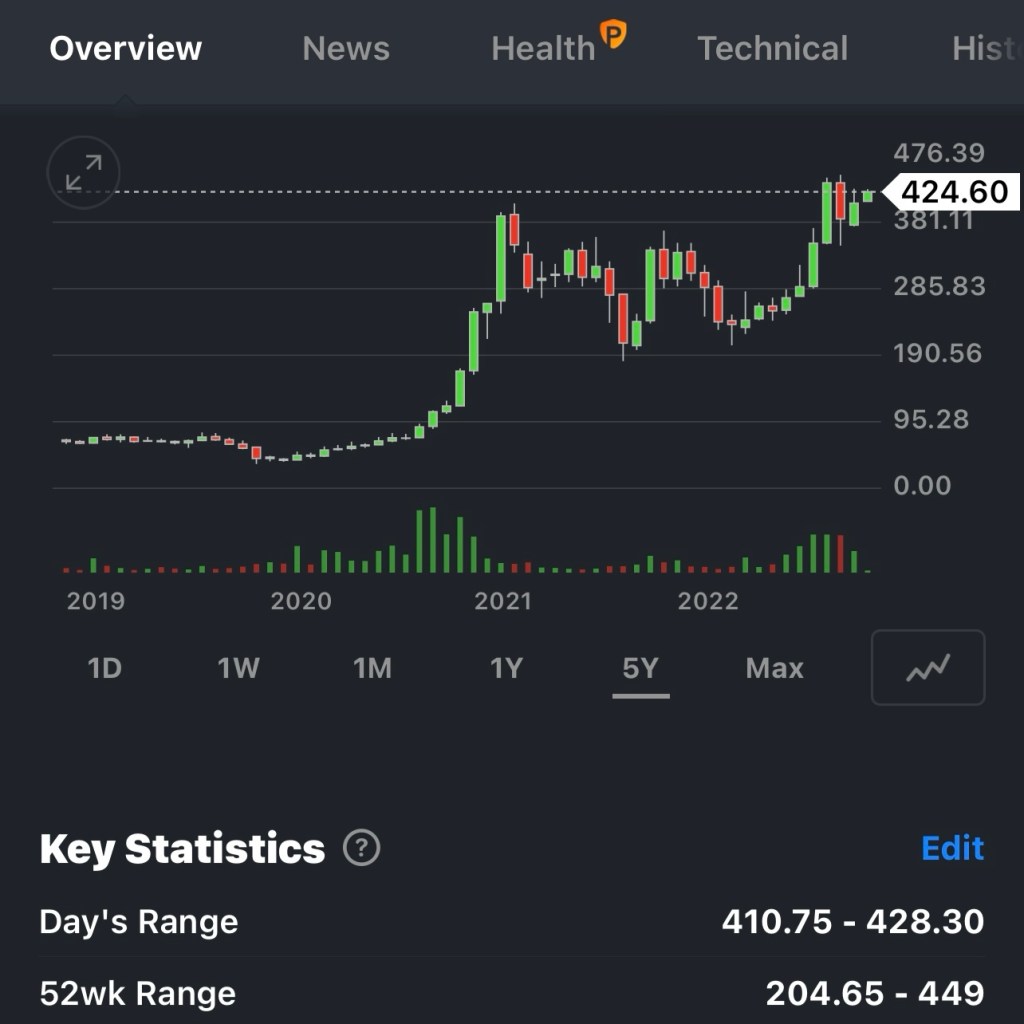Click the Key Statistics help question mark

tap(361, 848)
